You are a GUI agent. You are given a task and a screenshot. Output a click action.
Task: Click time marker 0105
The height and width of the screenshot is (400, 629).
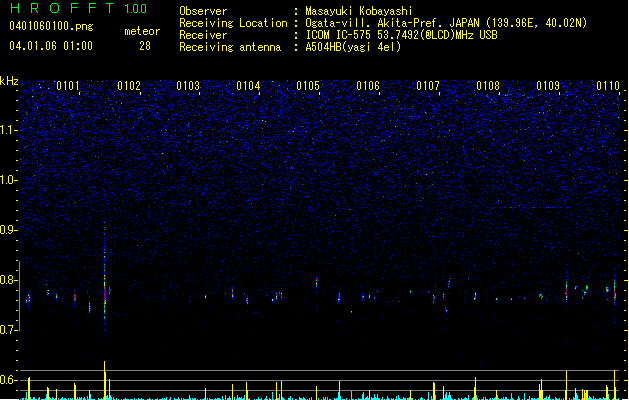click(x=308, y=86)
